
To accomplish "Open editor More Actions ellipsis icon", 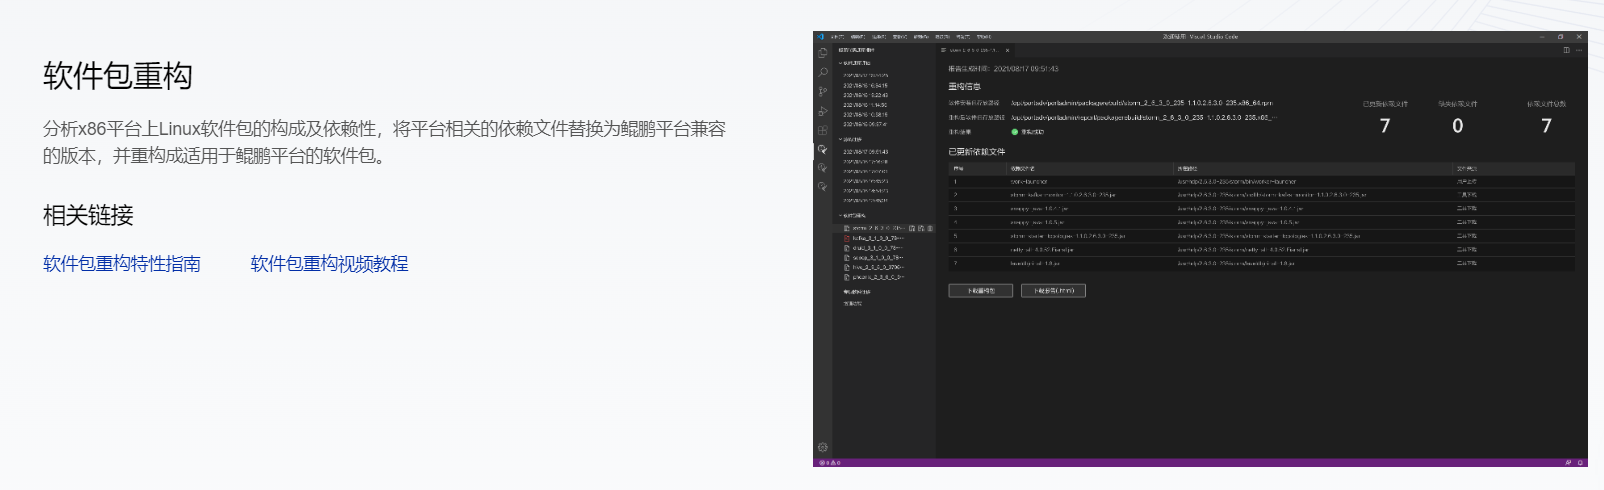I will click(x=1579, y=50).
